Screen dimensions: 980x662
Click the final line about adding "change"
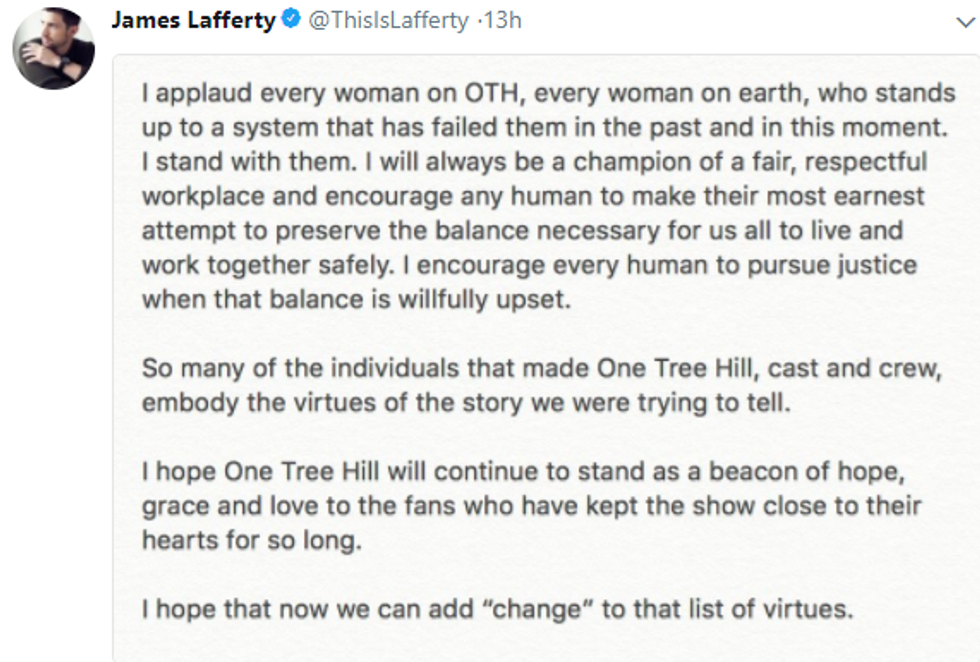coord(497,607)
